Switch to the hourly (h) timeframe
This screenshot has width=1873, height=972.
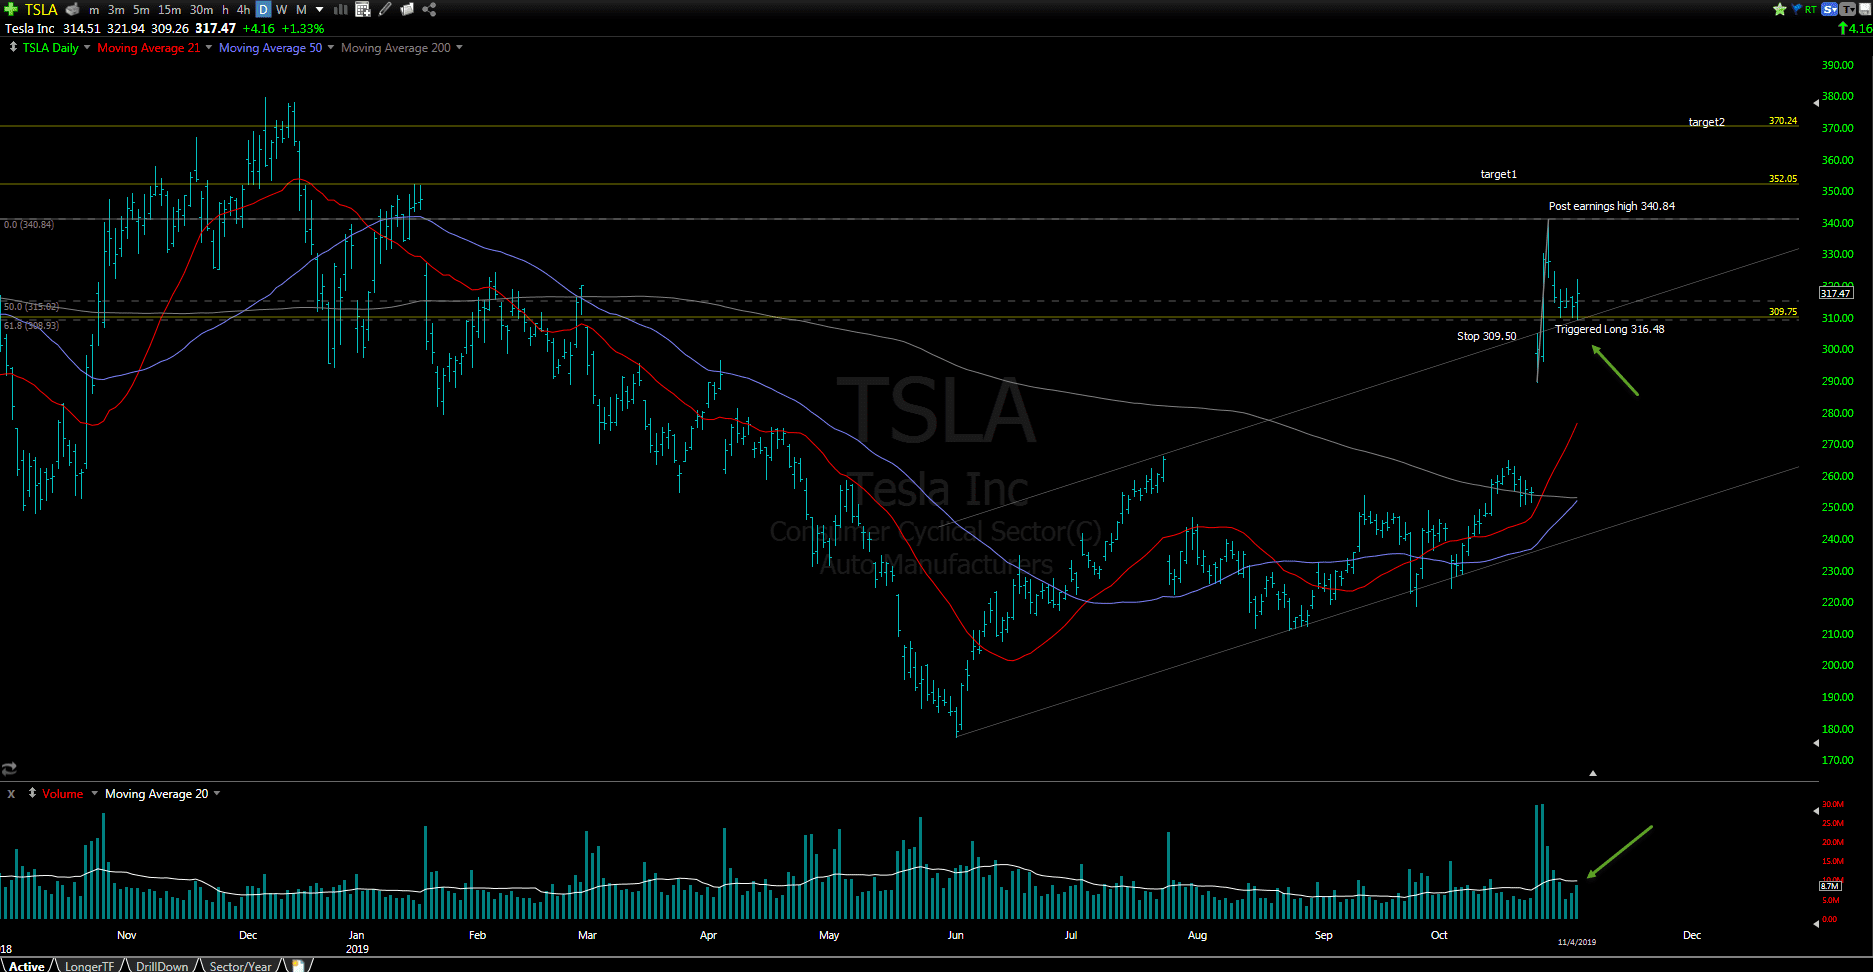[225, 10]
